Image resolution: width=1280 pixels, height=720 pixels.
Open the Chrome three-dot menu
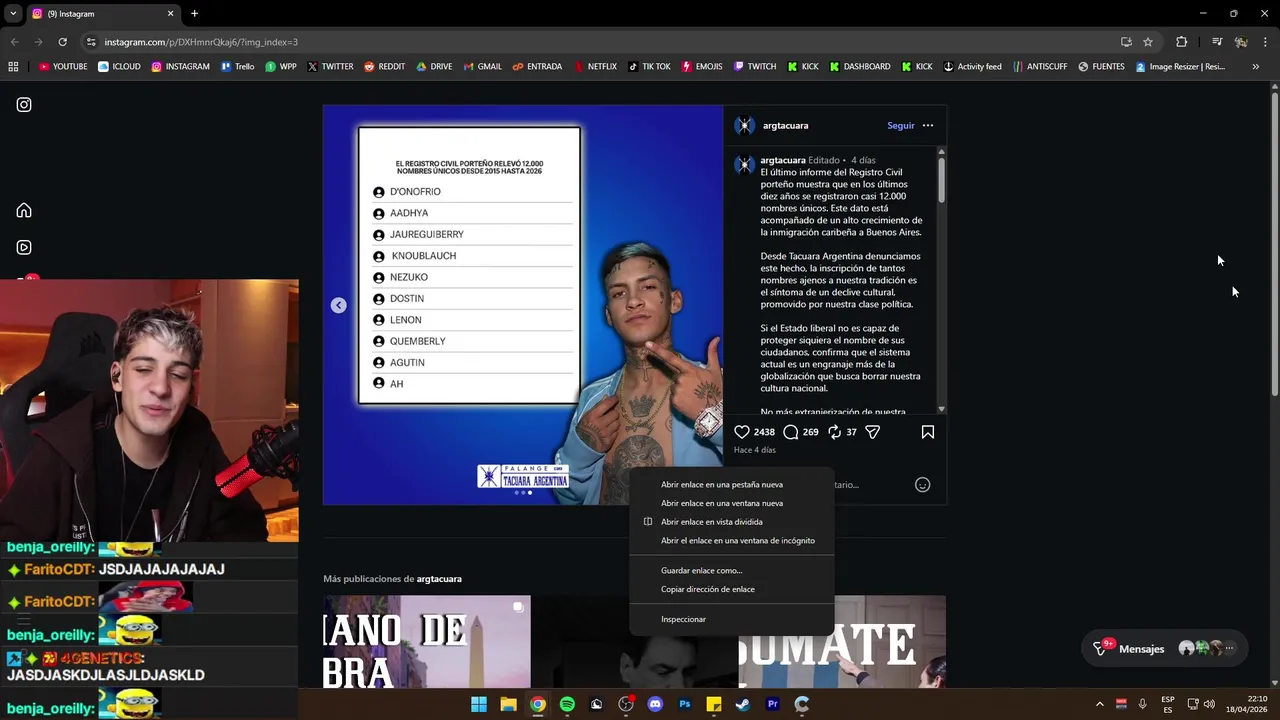(x=1265, y=42)
